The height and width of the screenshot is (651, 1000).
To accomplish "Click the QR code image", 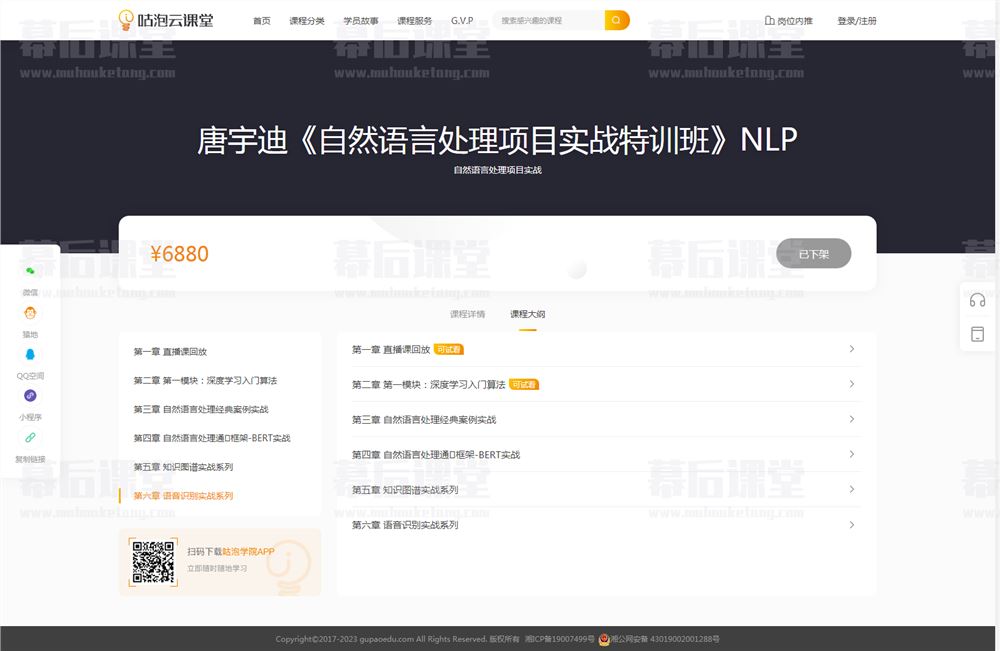I will [x=153, y=562].
